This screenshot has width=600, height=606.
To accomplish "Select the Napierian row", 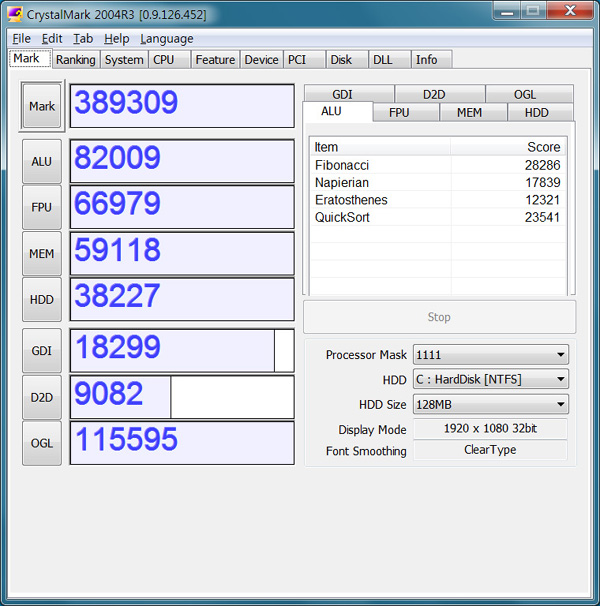I will (438, 182).
